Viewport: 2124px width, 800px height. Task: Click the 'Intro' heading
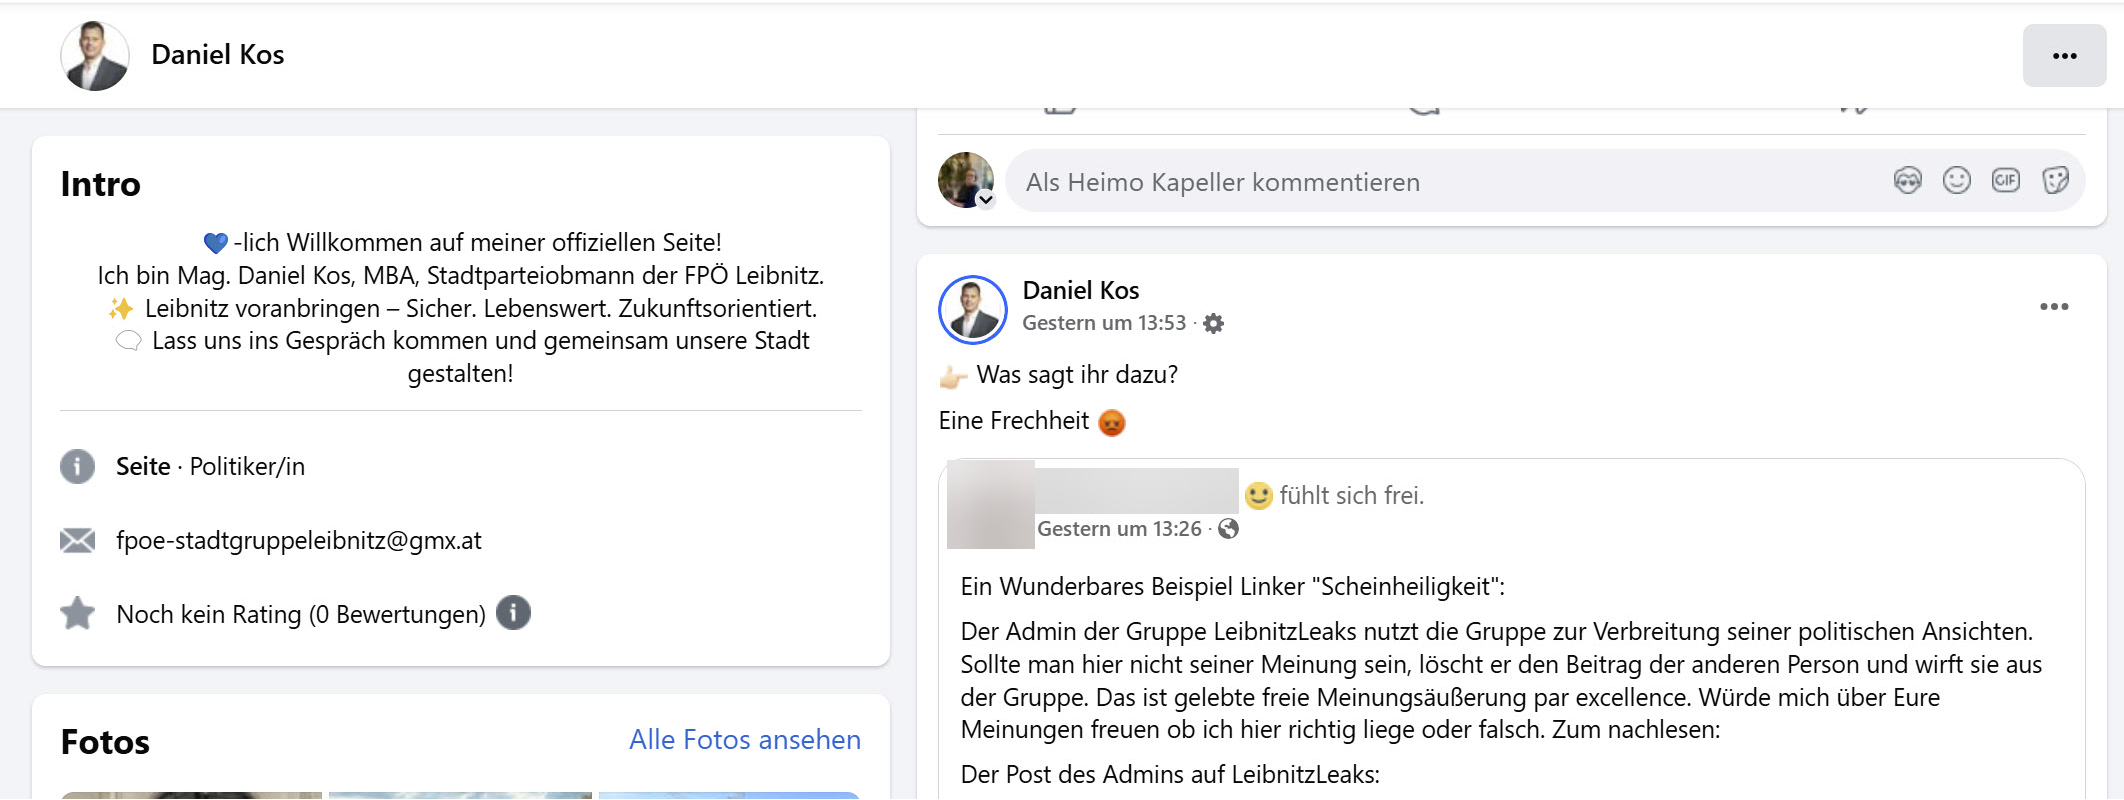(100, 184)
